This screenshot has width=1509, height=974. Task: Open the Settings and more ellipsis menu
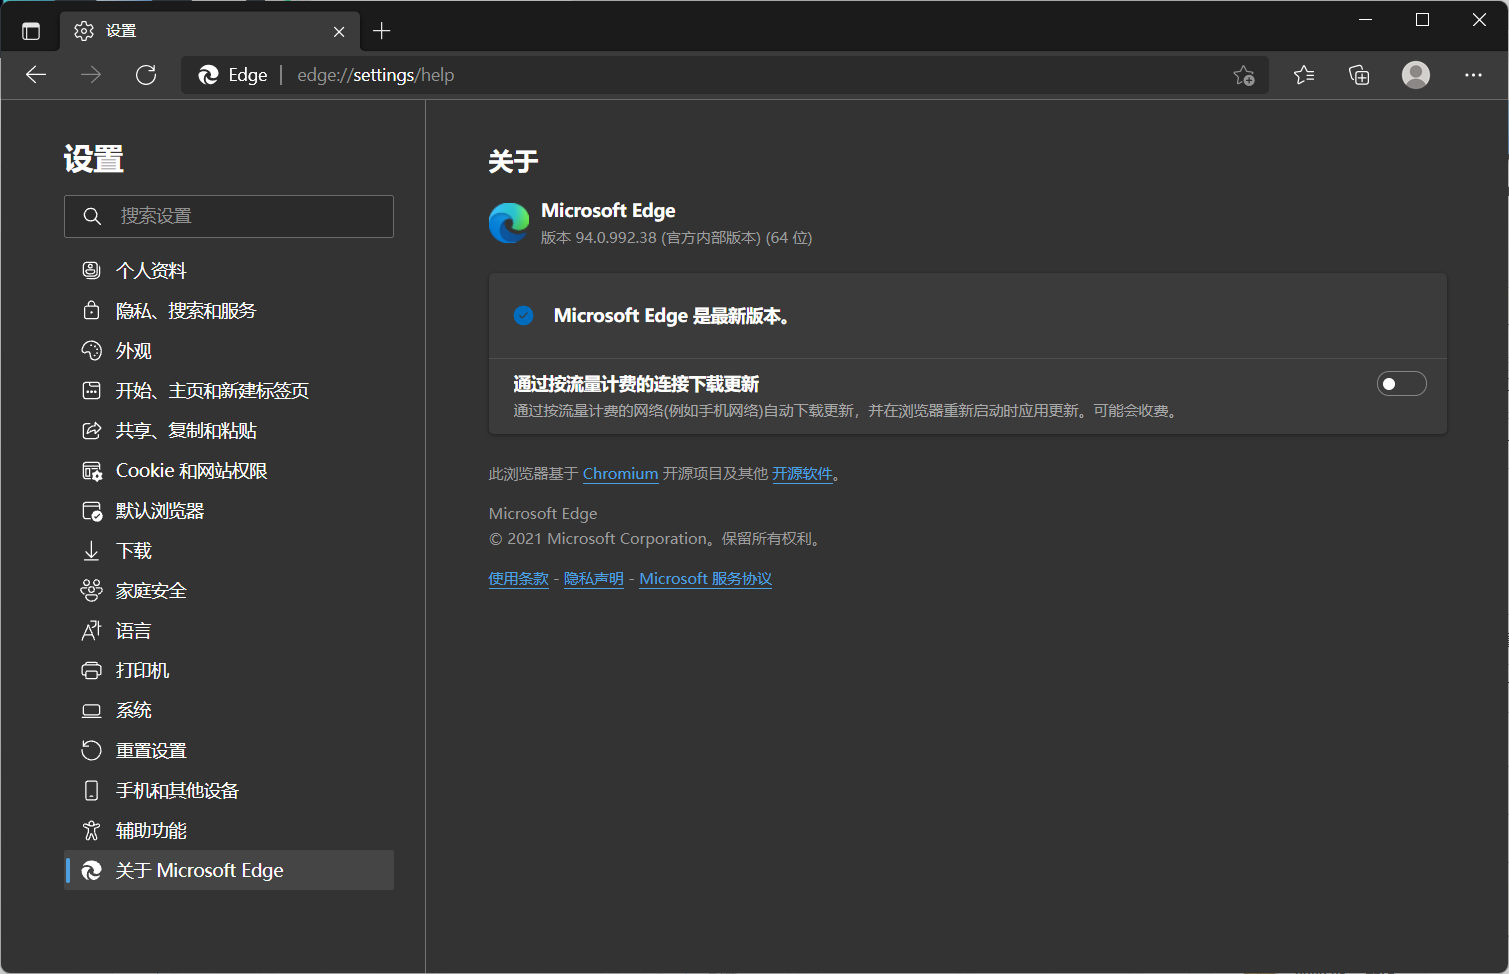pyautogui.click(x=1473, y=75)
